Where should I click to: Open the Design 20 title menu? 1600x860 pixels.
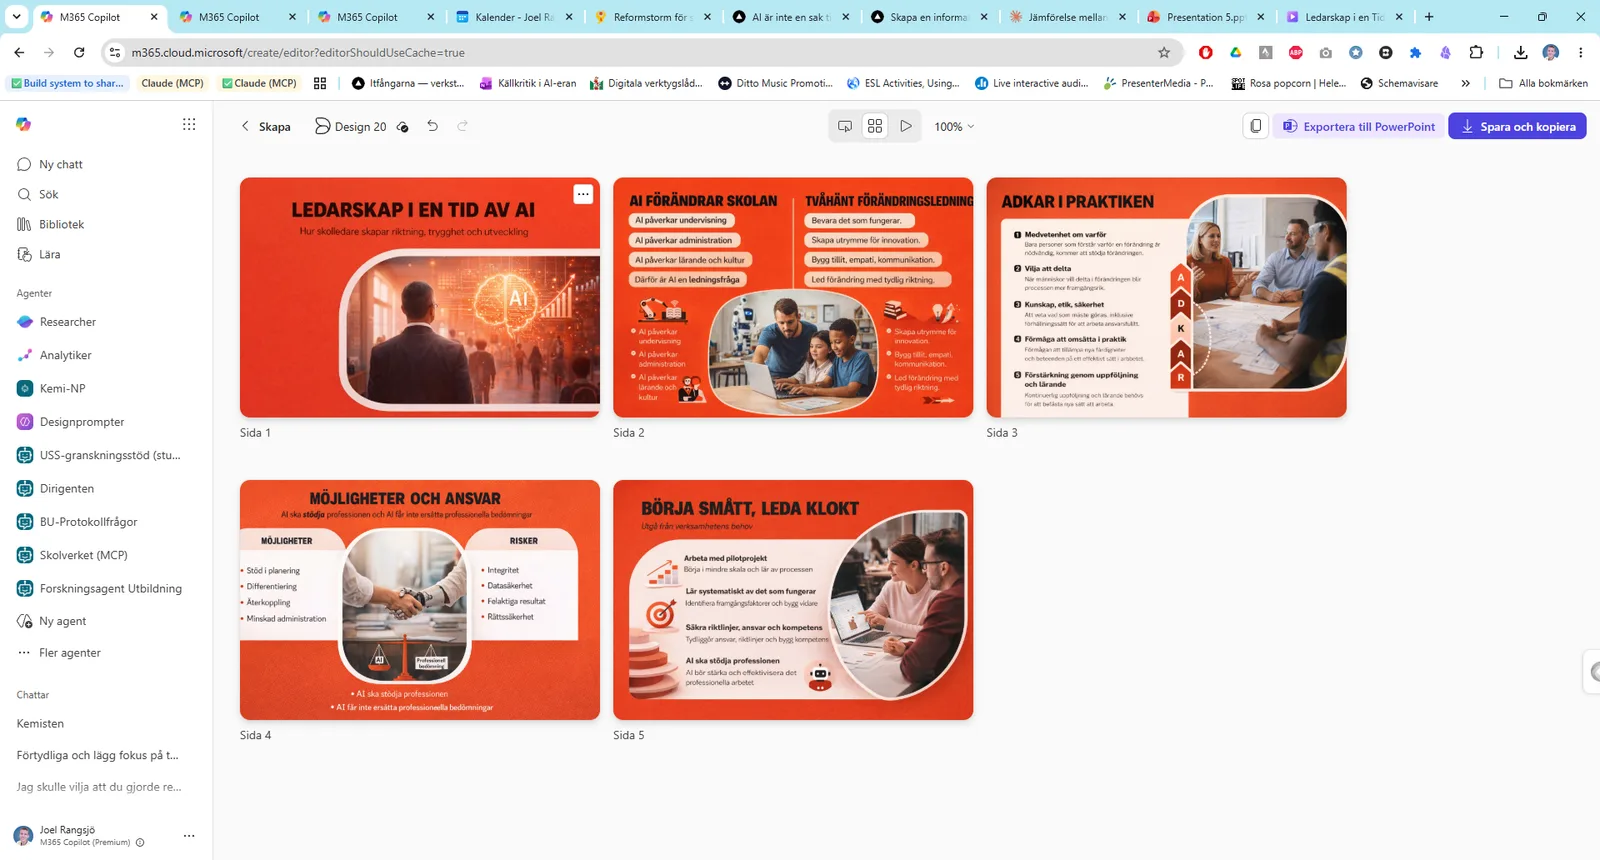coord(351,127)
